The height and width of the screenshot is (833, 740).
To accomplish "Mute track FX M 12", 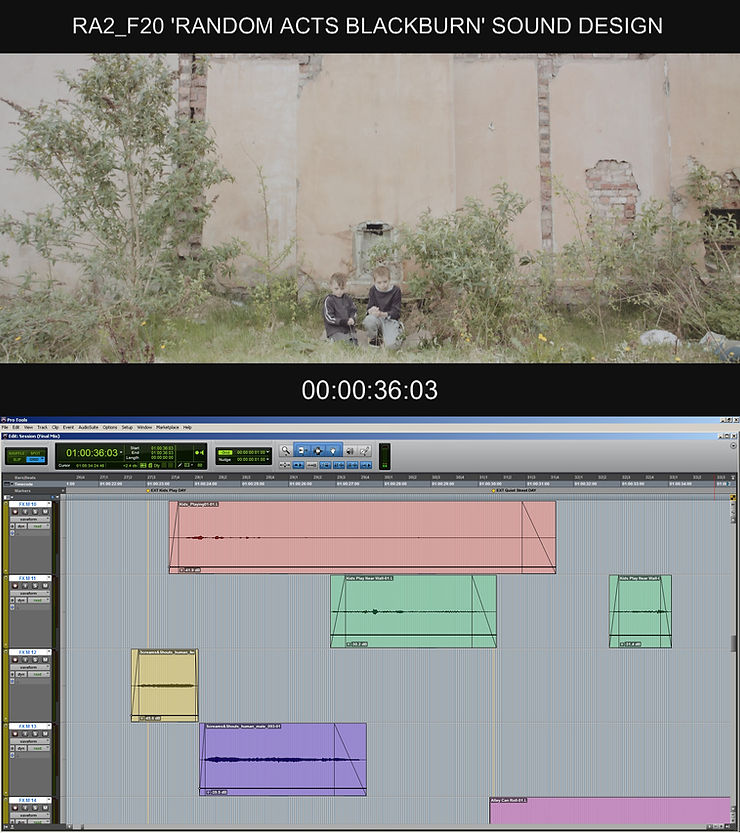I will click(45, 659).
